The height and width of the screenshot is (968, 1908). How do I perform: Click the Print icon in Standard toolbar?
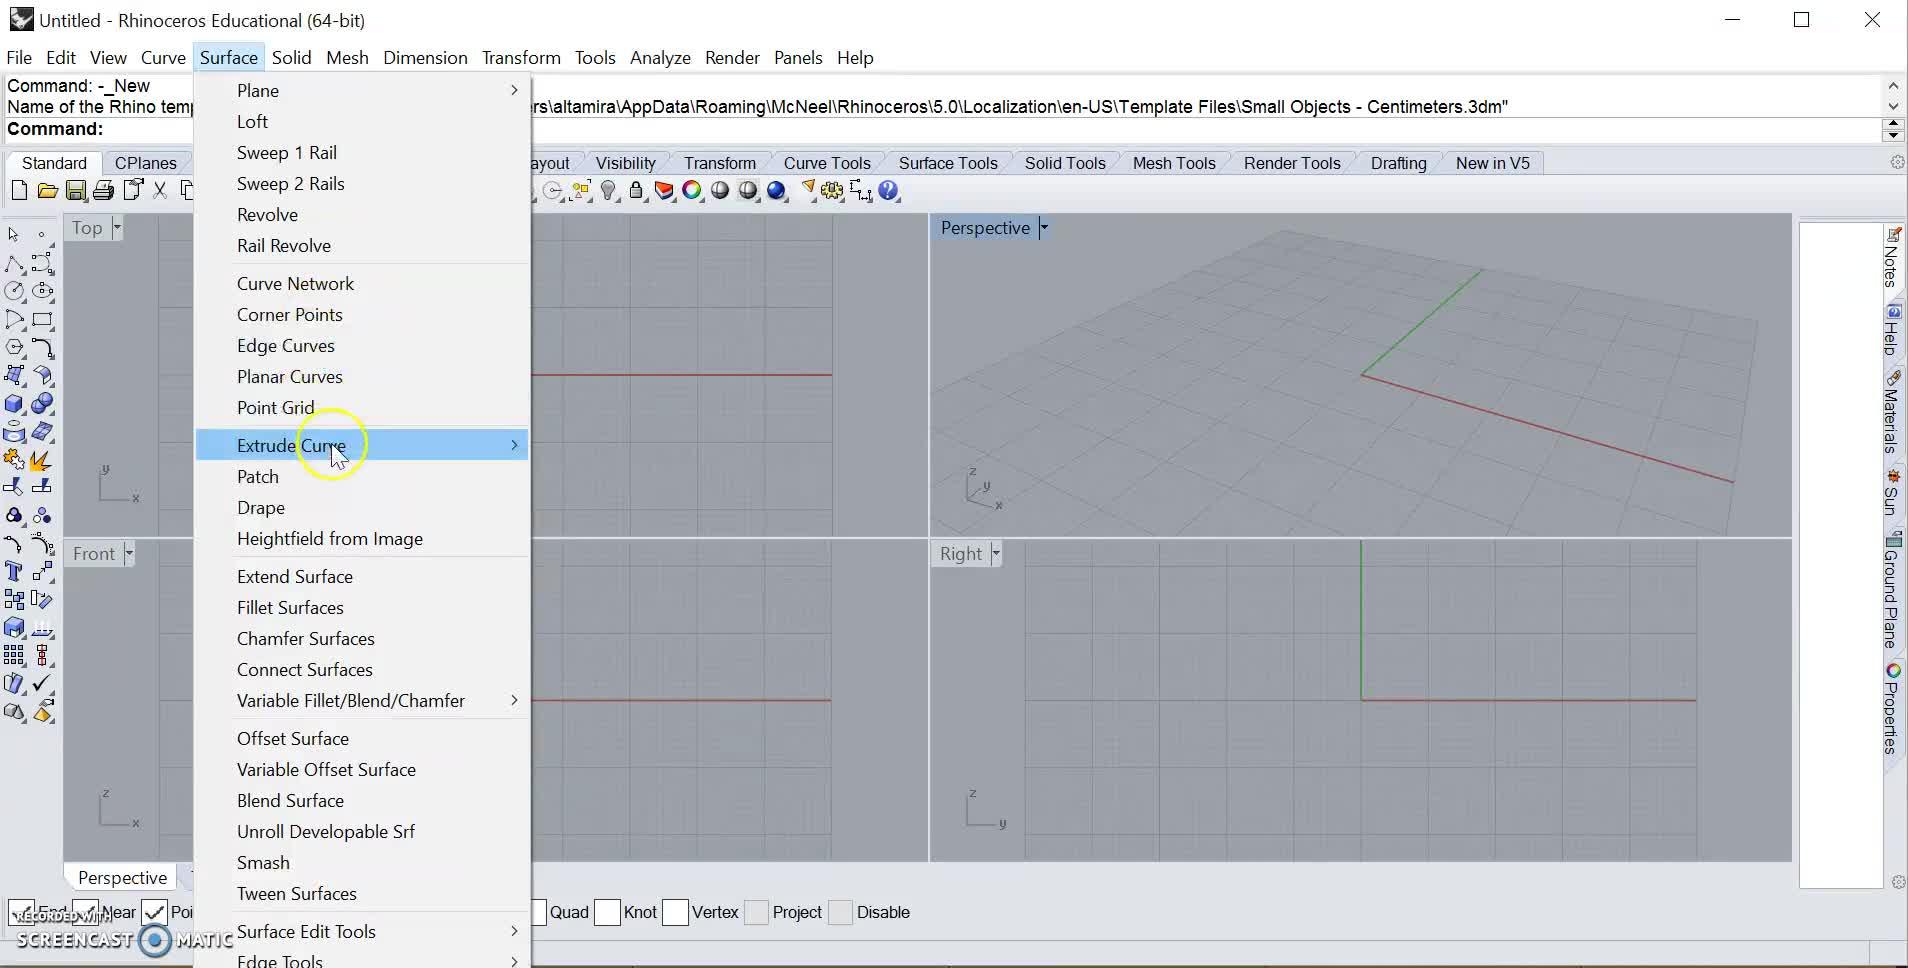point(103,191)
